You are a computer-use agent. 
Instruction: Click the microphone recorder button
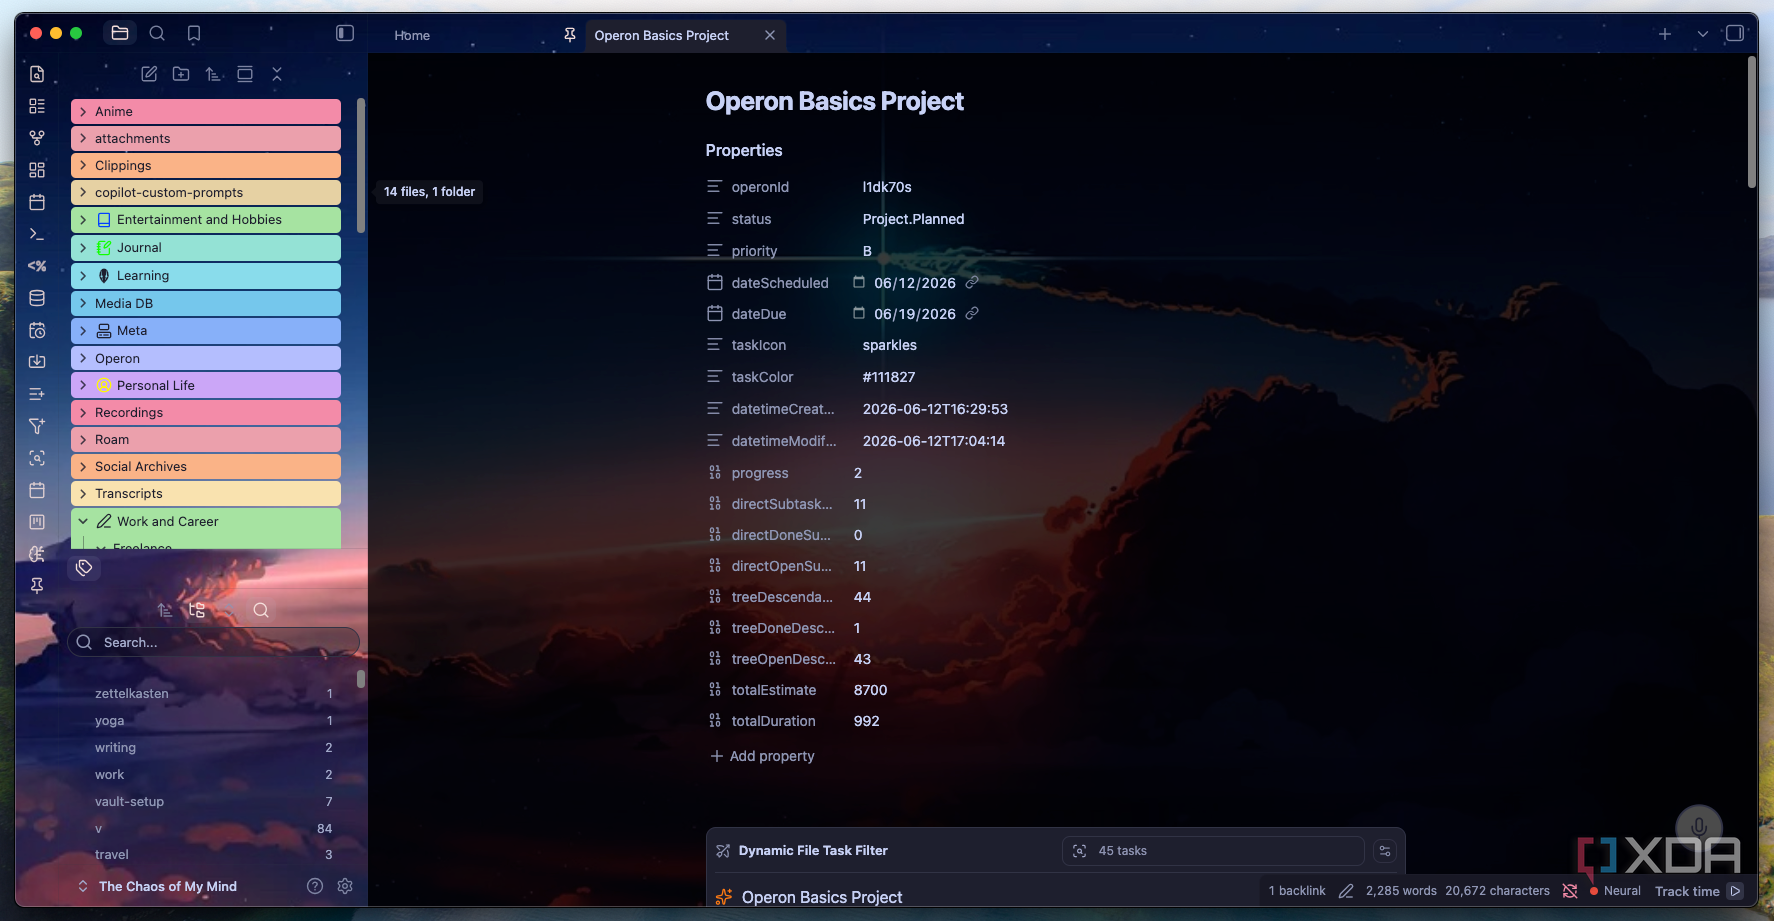click(1698, 827)
